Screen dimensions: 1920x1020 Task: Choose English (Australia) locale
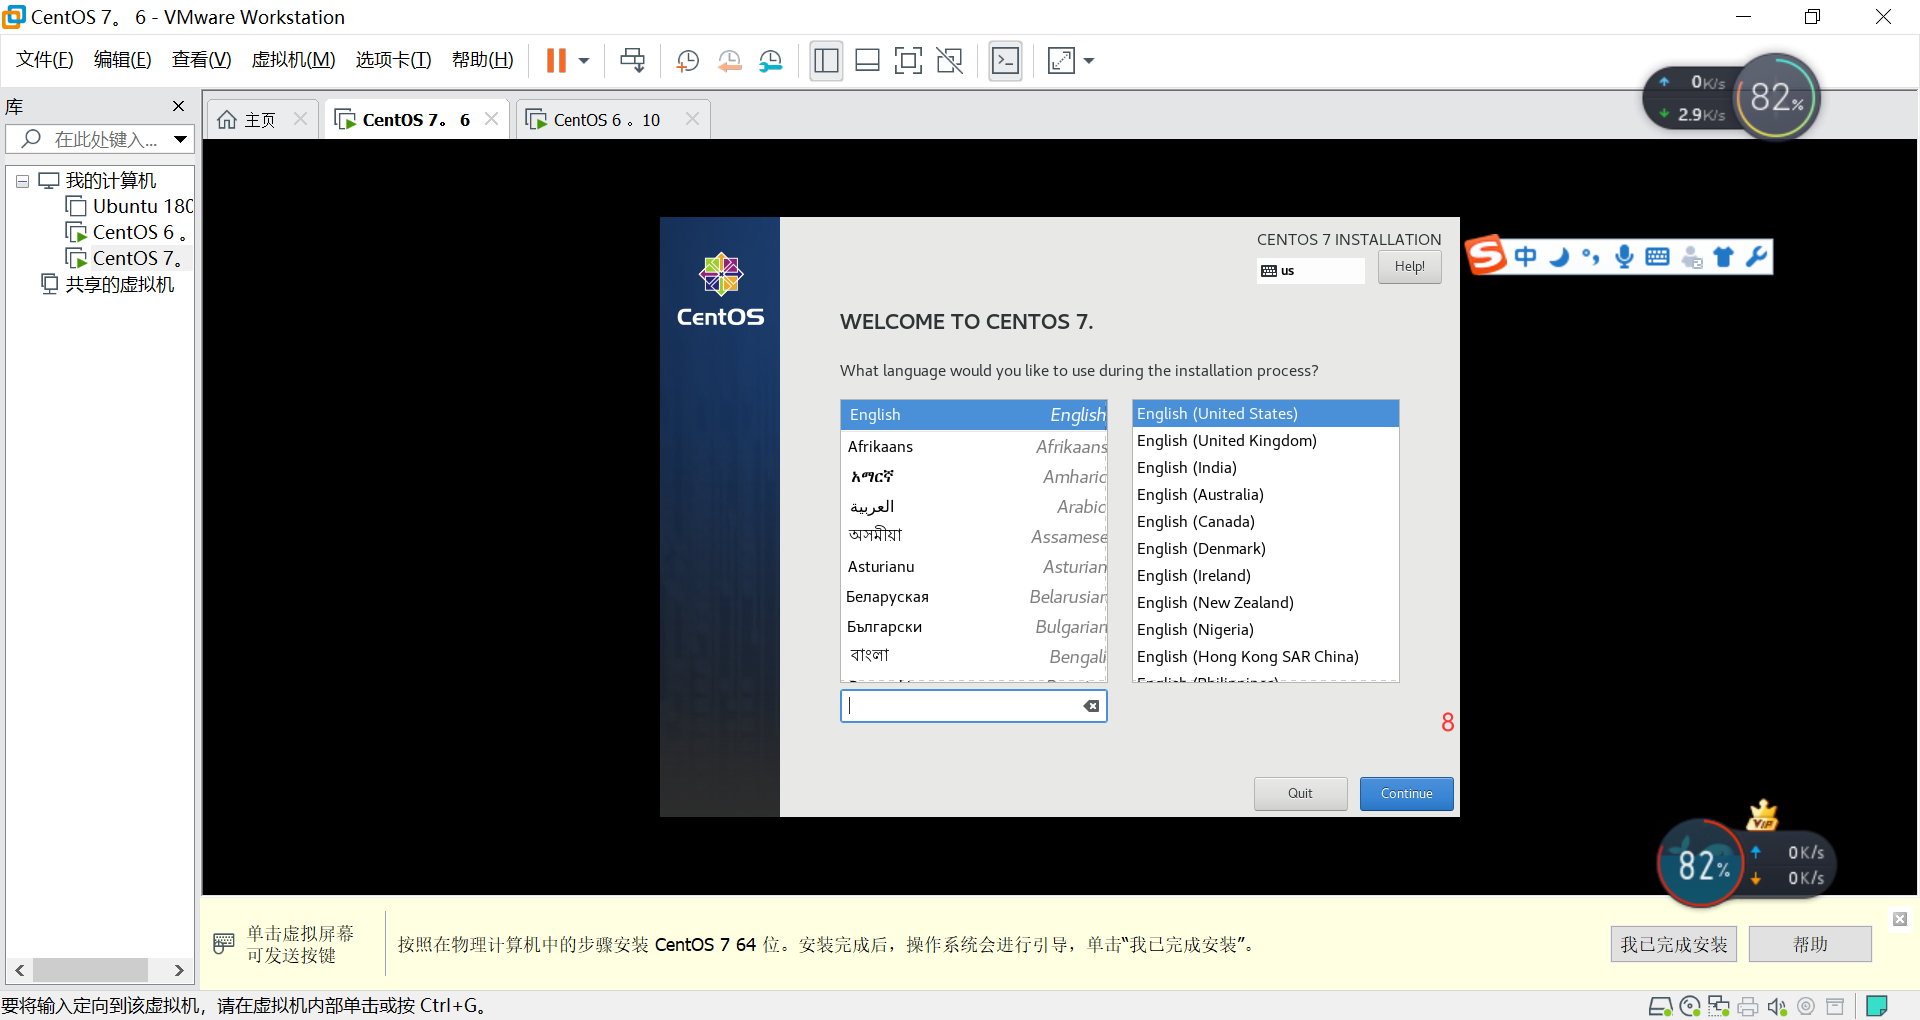pyautogui.click(x=1265, y=494)
